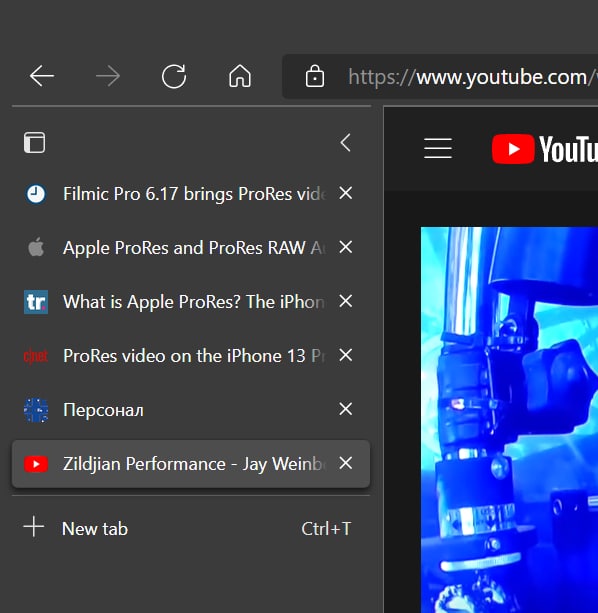This screenshot has width=598, height=613.
Task: Click the YouTube favicon in tab list
Action: coord(36,464)
